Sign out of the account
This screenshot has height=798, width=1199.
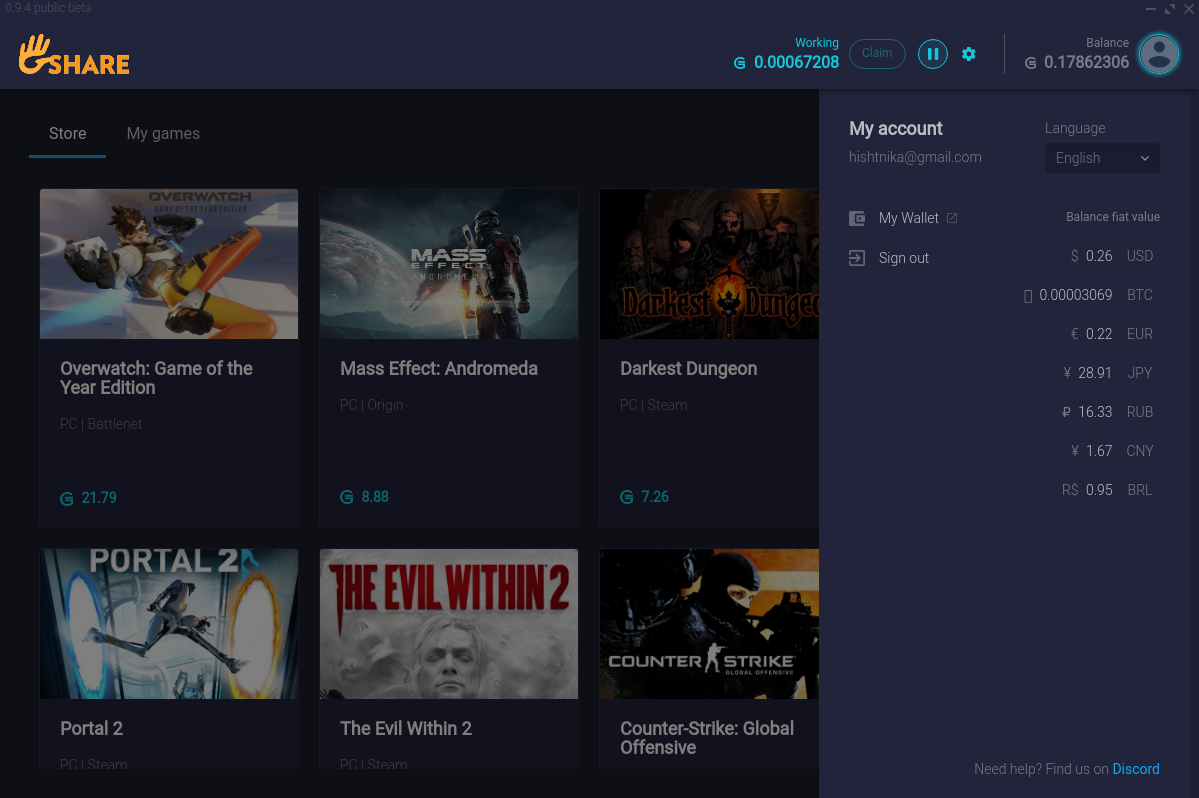pyautogui.click(x=904, y=258)
